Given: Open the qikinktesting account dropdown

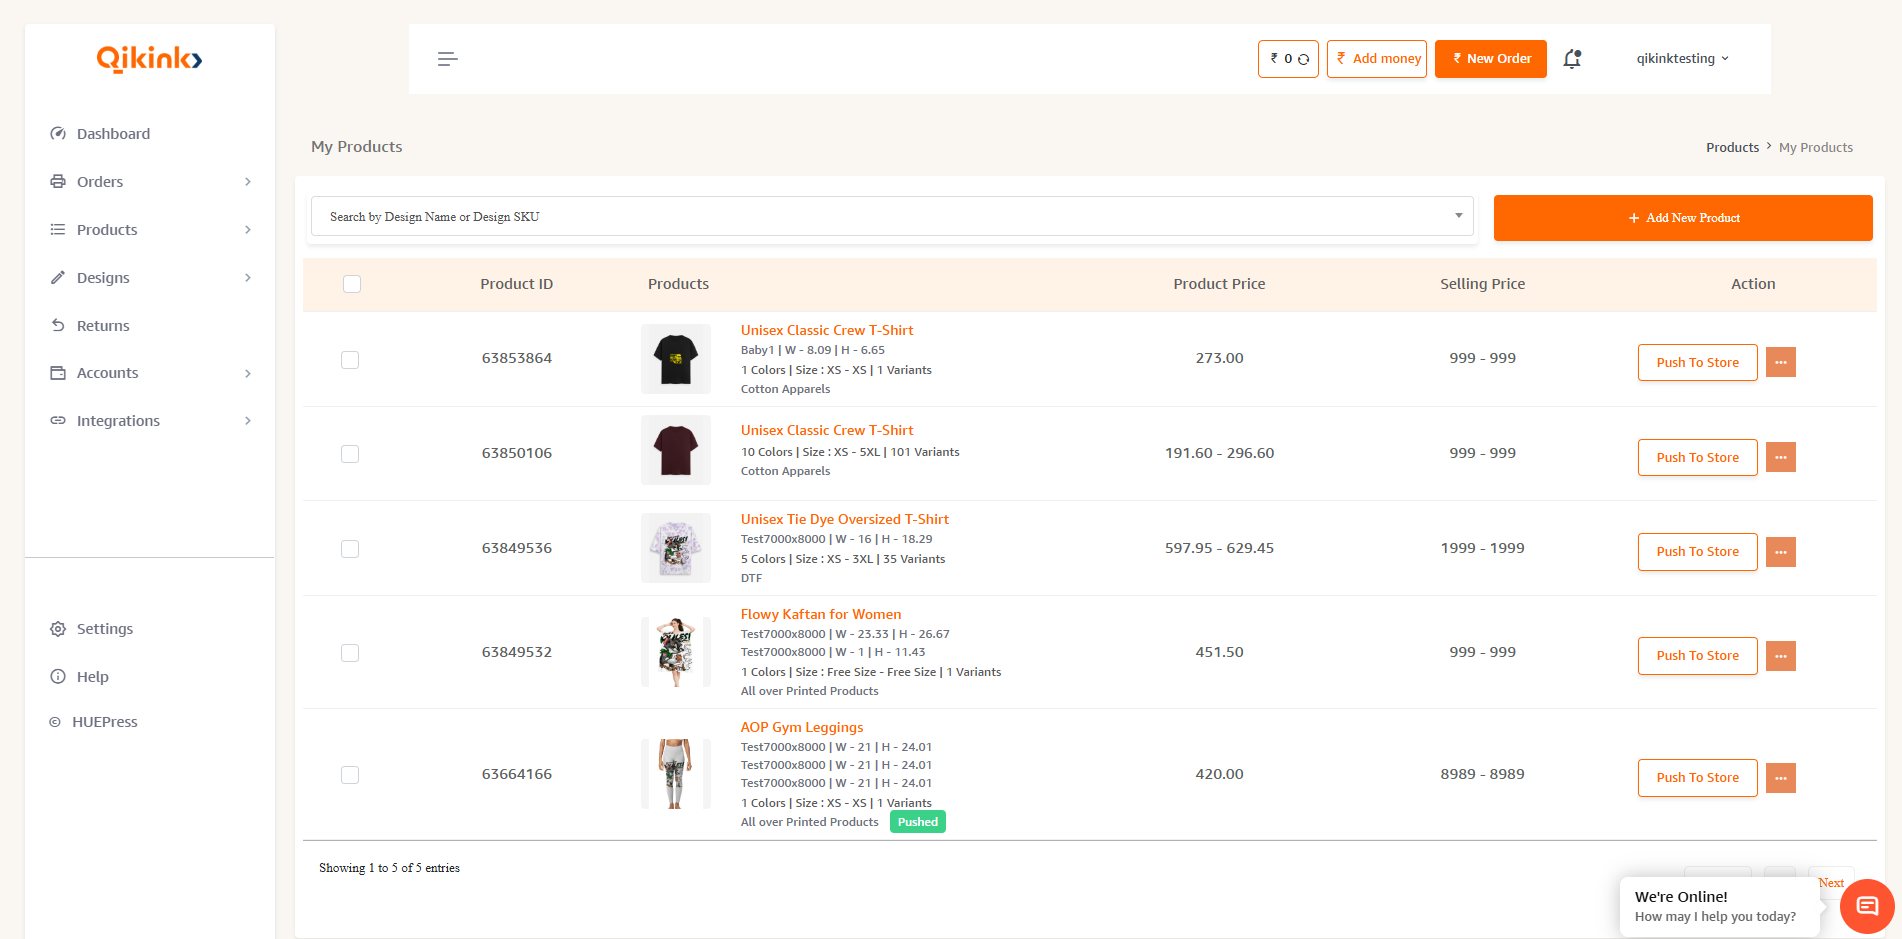Looking at the screenshot, I should pos(1682,59).
